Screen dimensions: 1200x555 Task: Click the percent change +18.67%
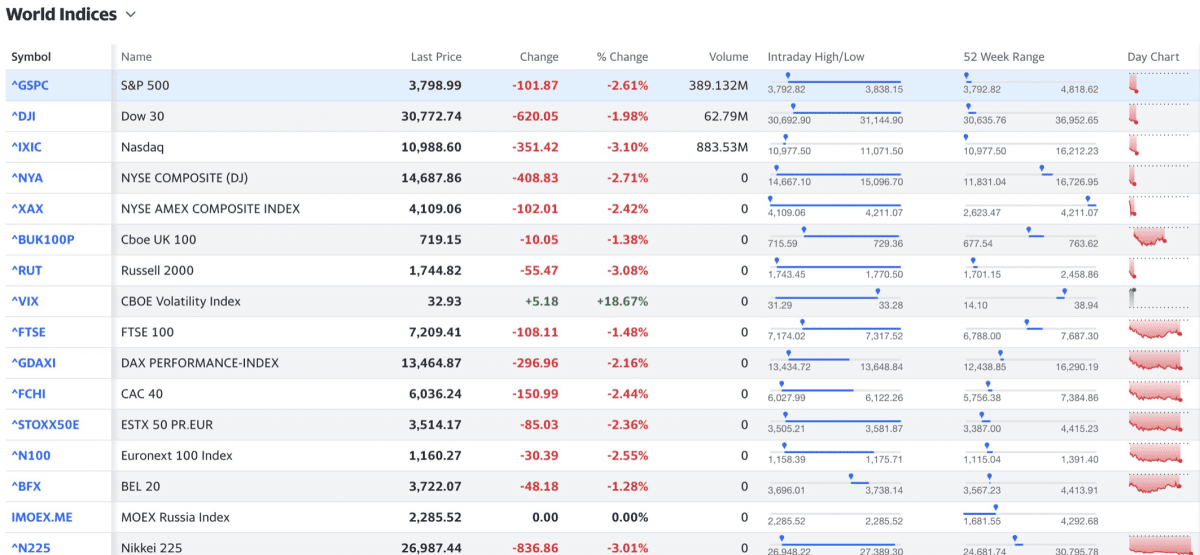tap(622, 302)
